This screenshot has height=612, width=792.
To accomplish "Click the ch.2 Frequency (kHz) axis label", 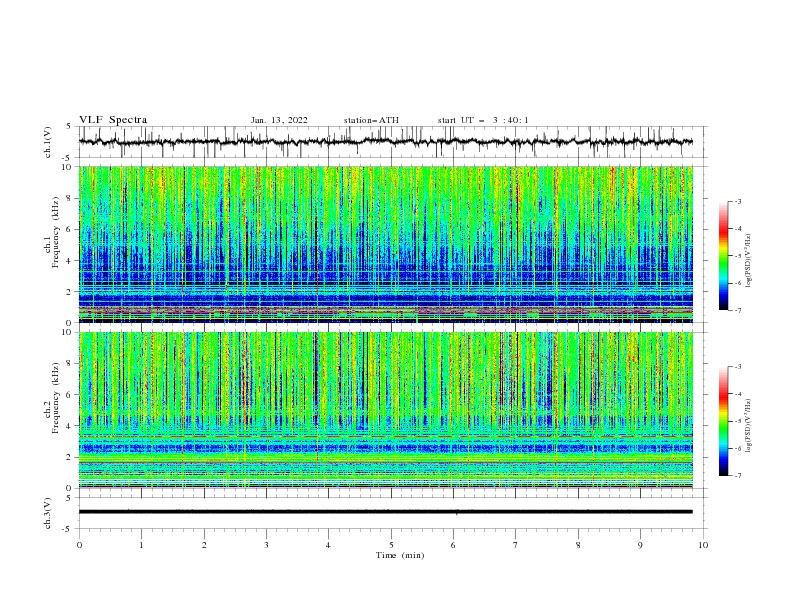I will pos(52,398).
